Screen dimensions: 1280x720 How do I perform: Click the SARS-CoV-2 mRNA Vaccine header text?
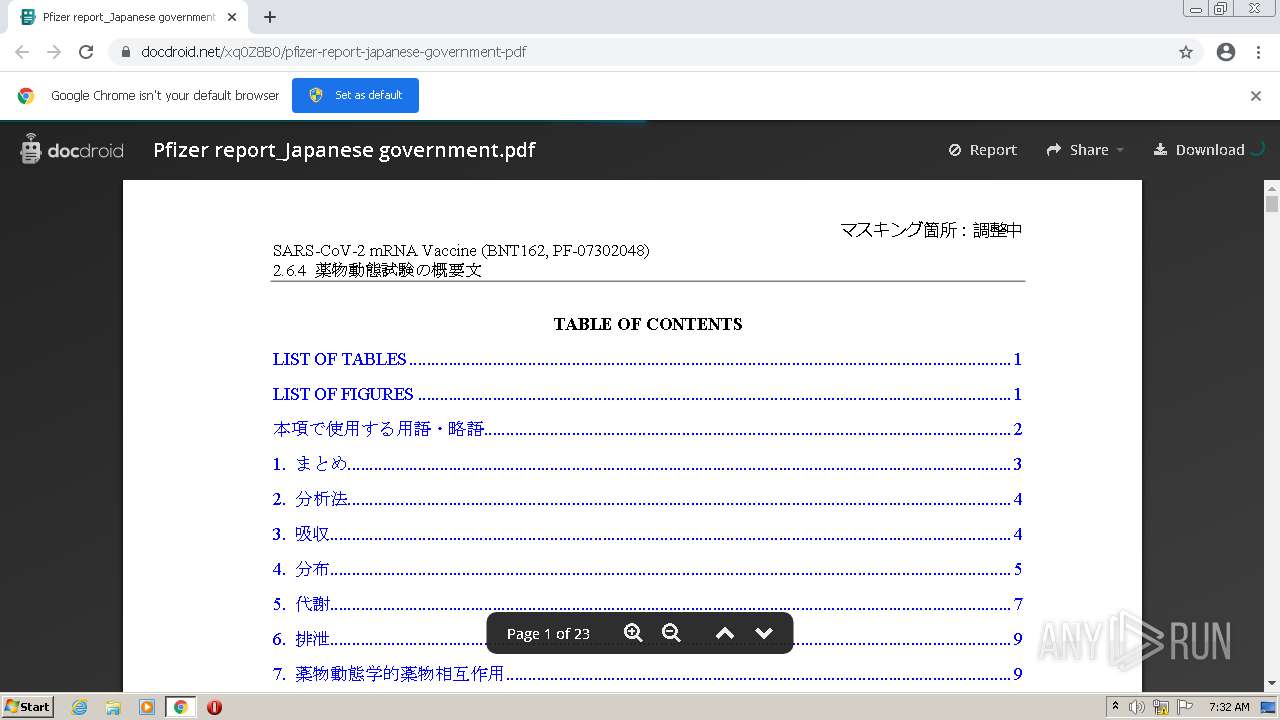pos(461,250)
